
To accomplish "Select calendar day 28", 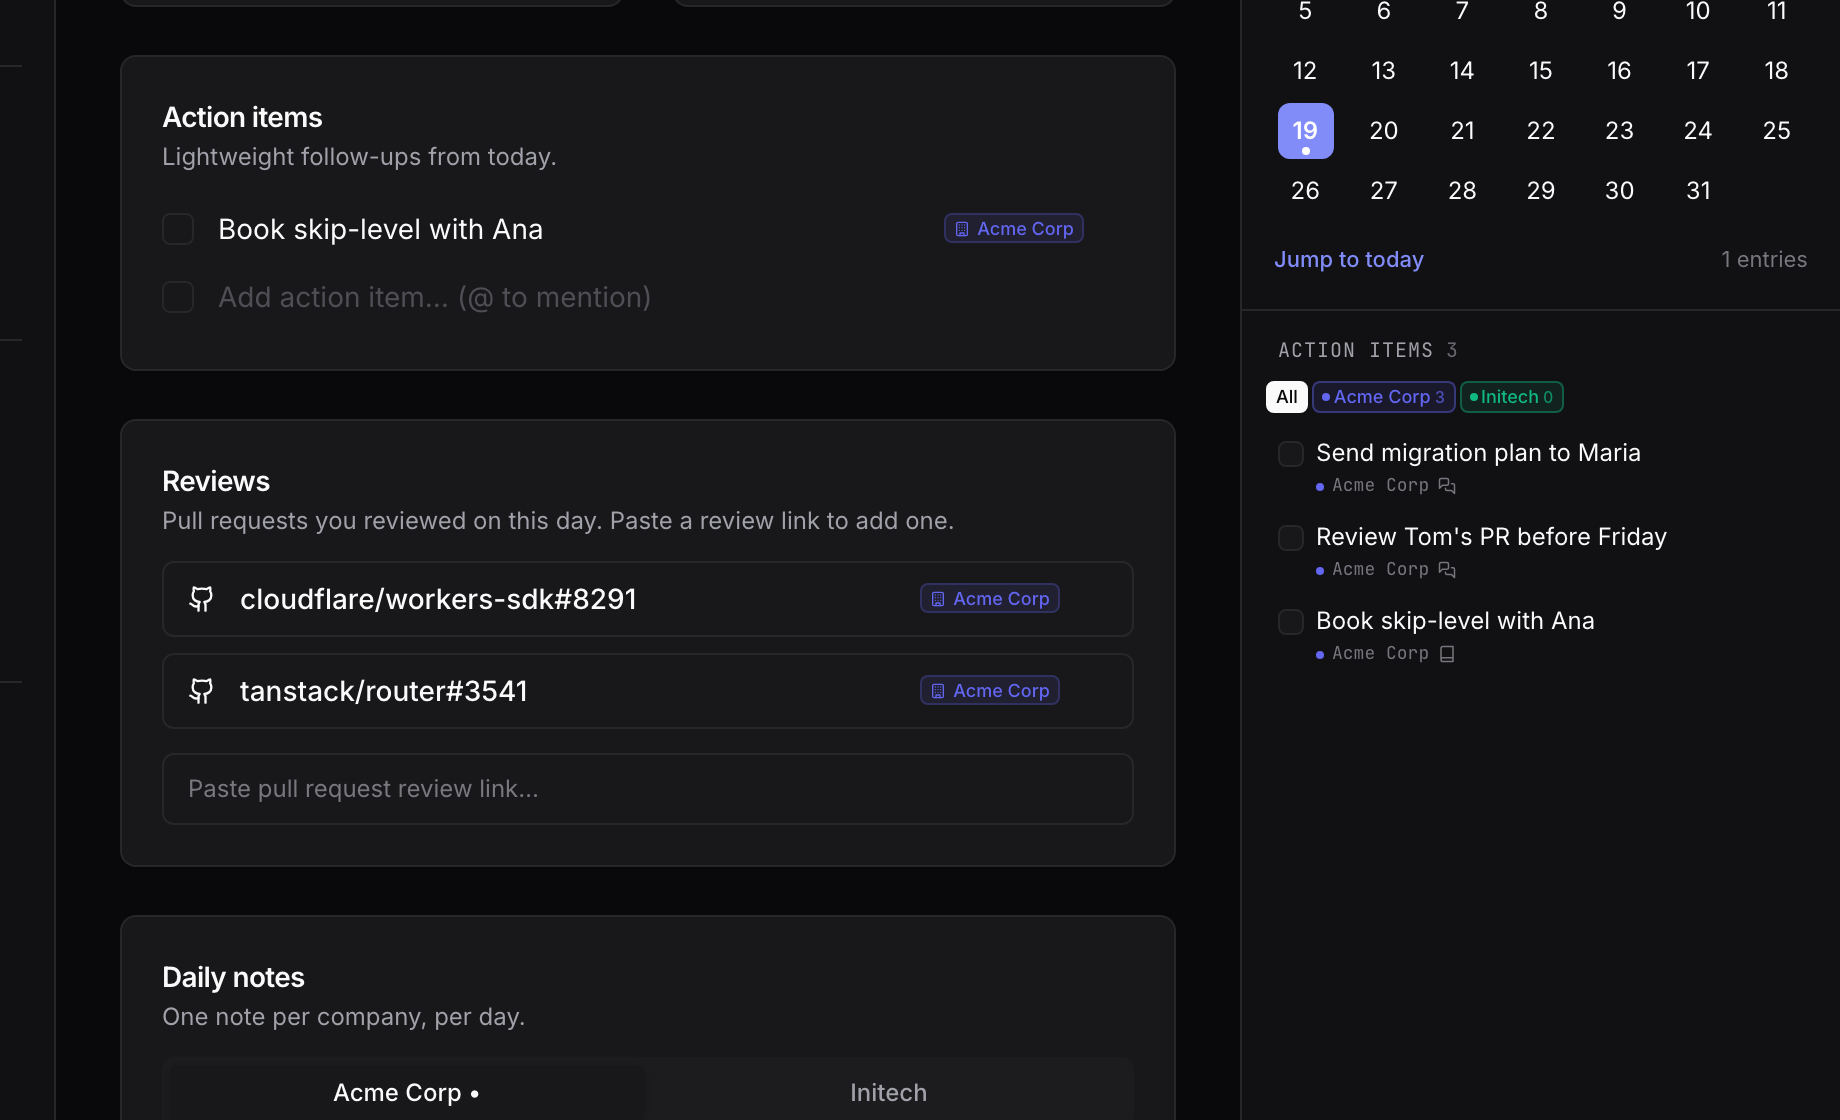I will pyautogui.click(x=1463, y=191).
